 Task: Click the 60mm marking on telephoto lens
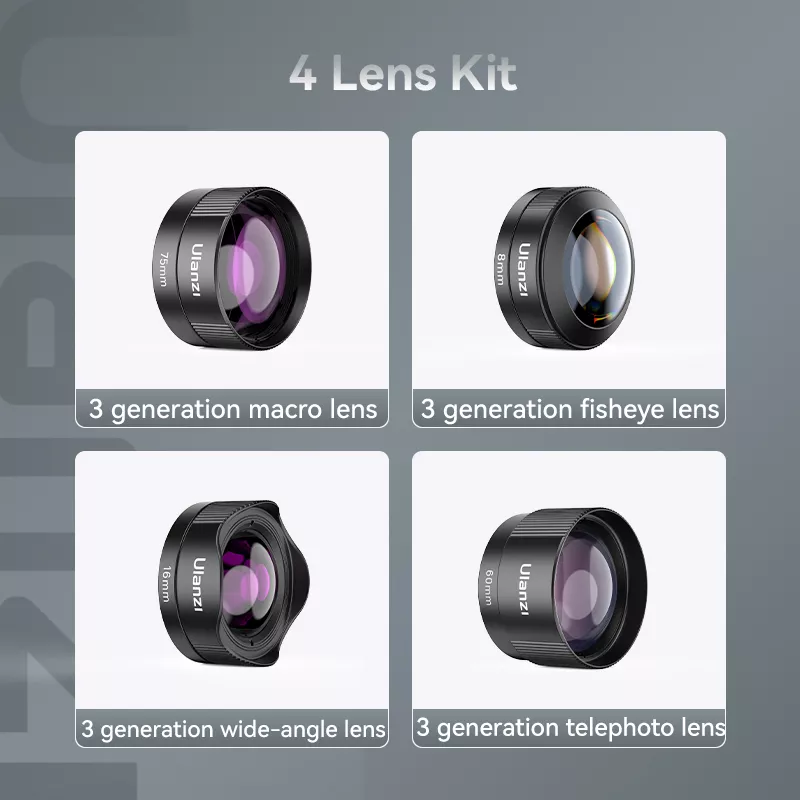tap(489, 588)
